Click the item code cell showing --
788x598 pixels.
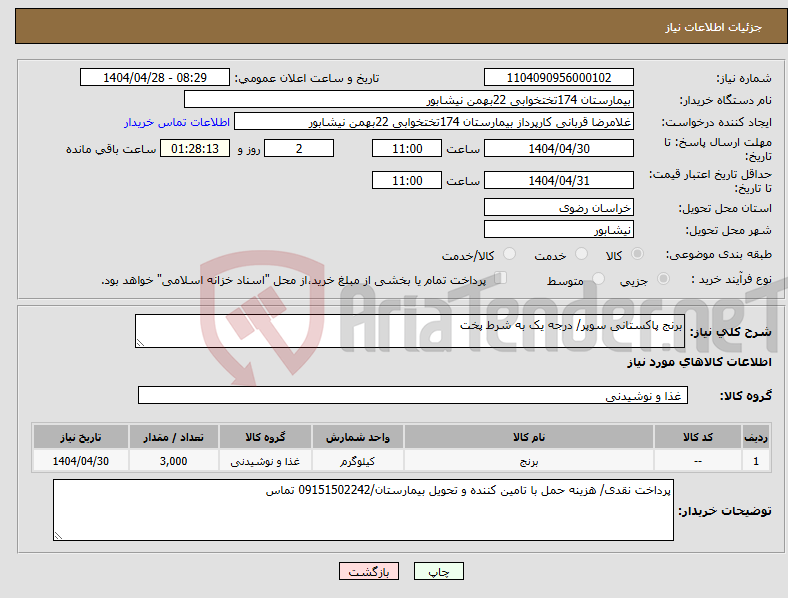coord(698,461)
